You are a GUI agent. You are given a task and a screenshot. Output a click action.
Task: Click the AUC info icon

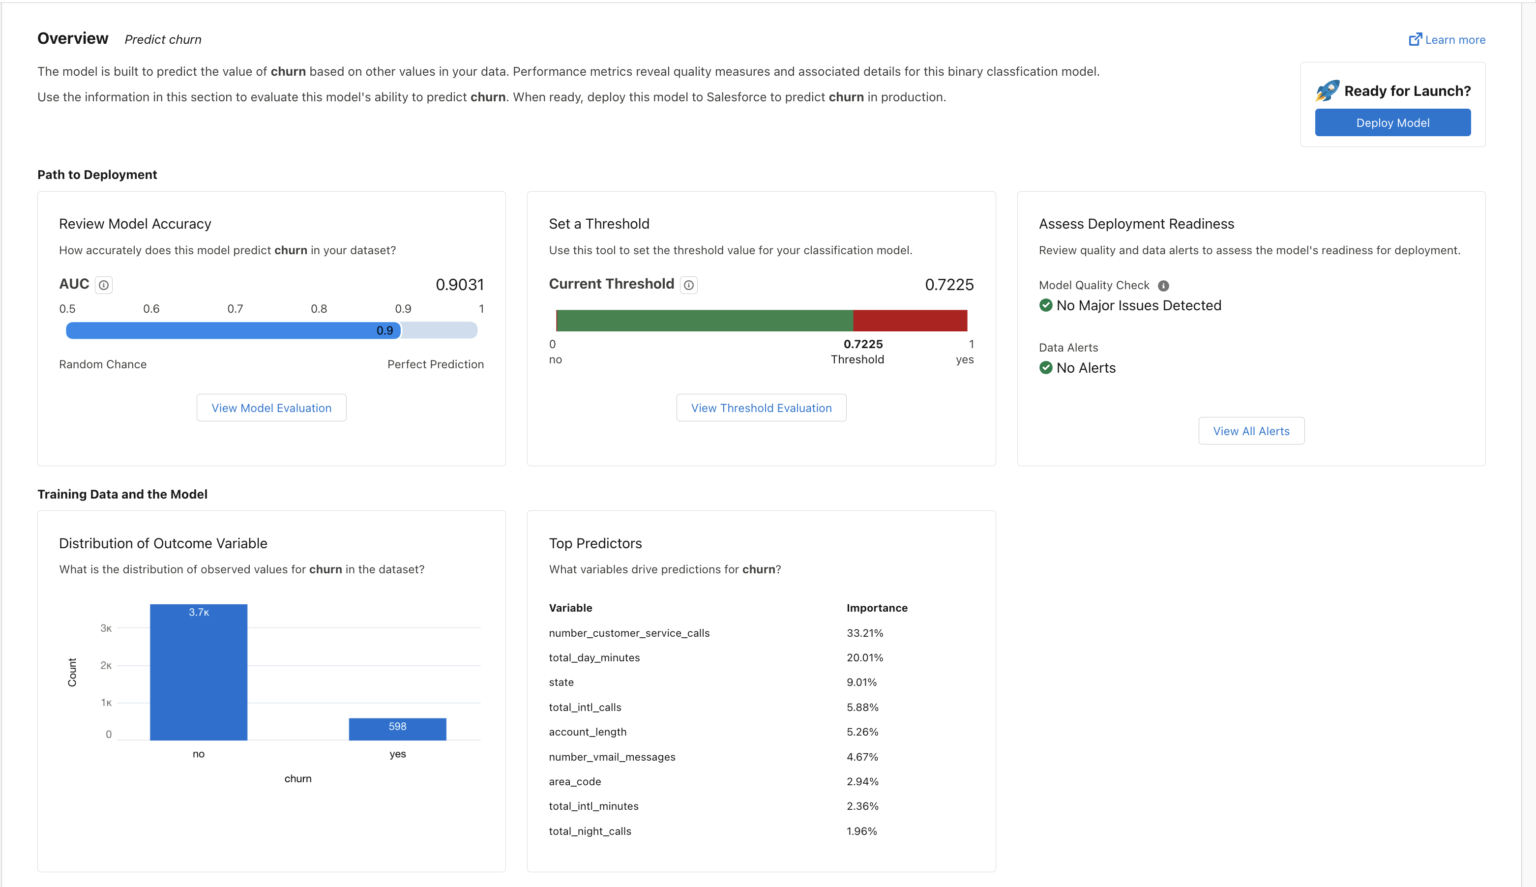[105, 284]
